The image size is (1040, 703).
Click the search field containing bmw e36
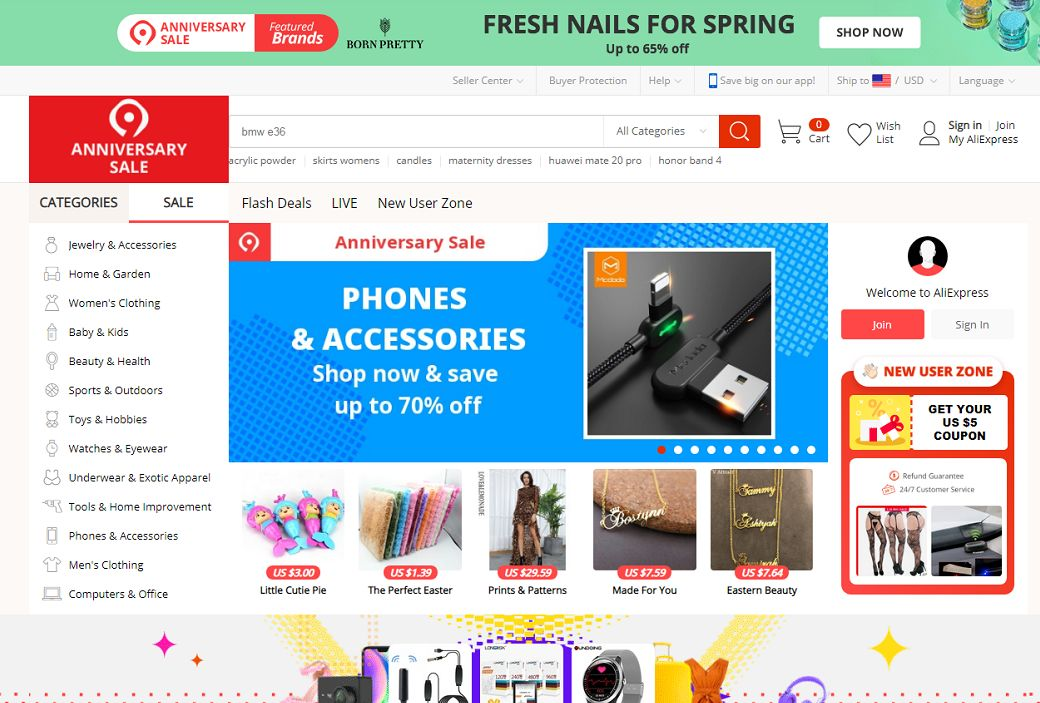click(x=417, y=131)
